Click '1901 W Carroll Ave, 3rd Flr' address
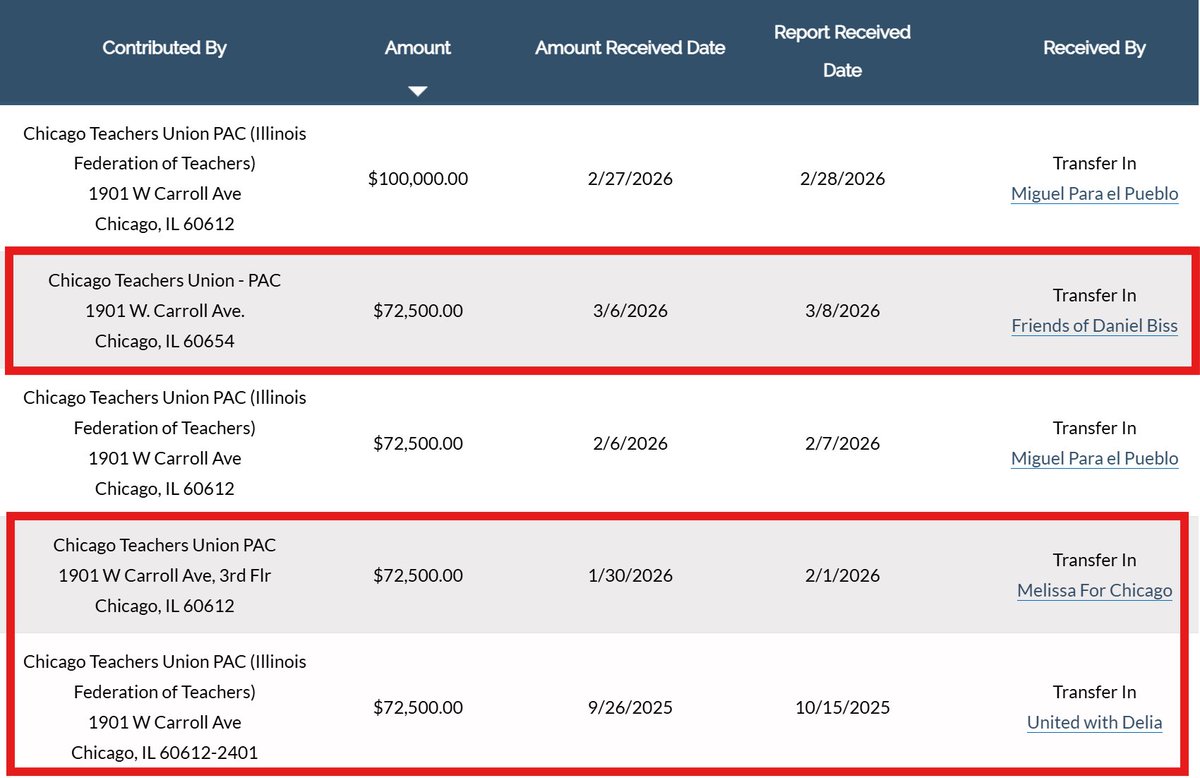This screenshot has width=1200, height=778. pyautogui.click(x=165, y=576)
